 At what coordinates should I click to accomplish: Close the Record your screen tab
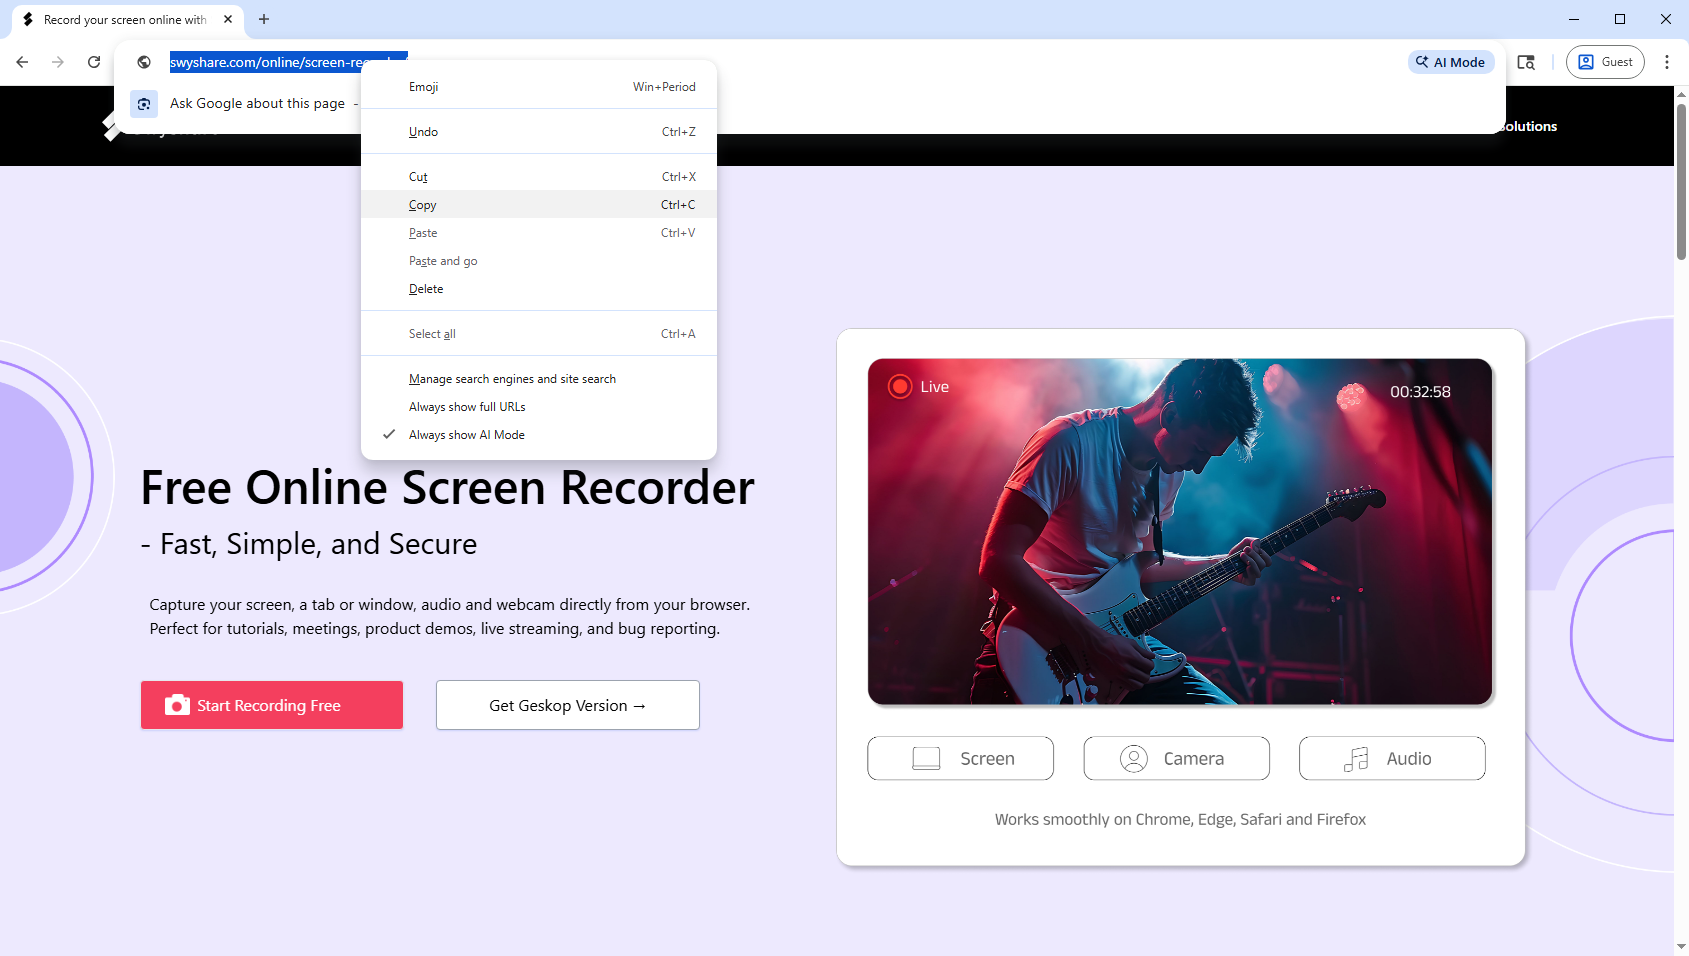(228, 19)
